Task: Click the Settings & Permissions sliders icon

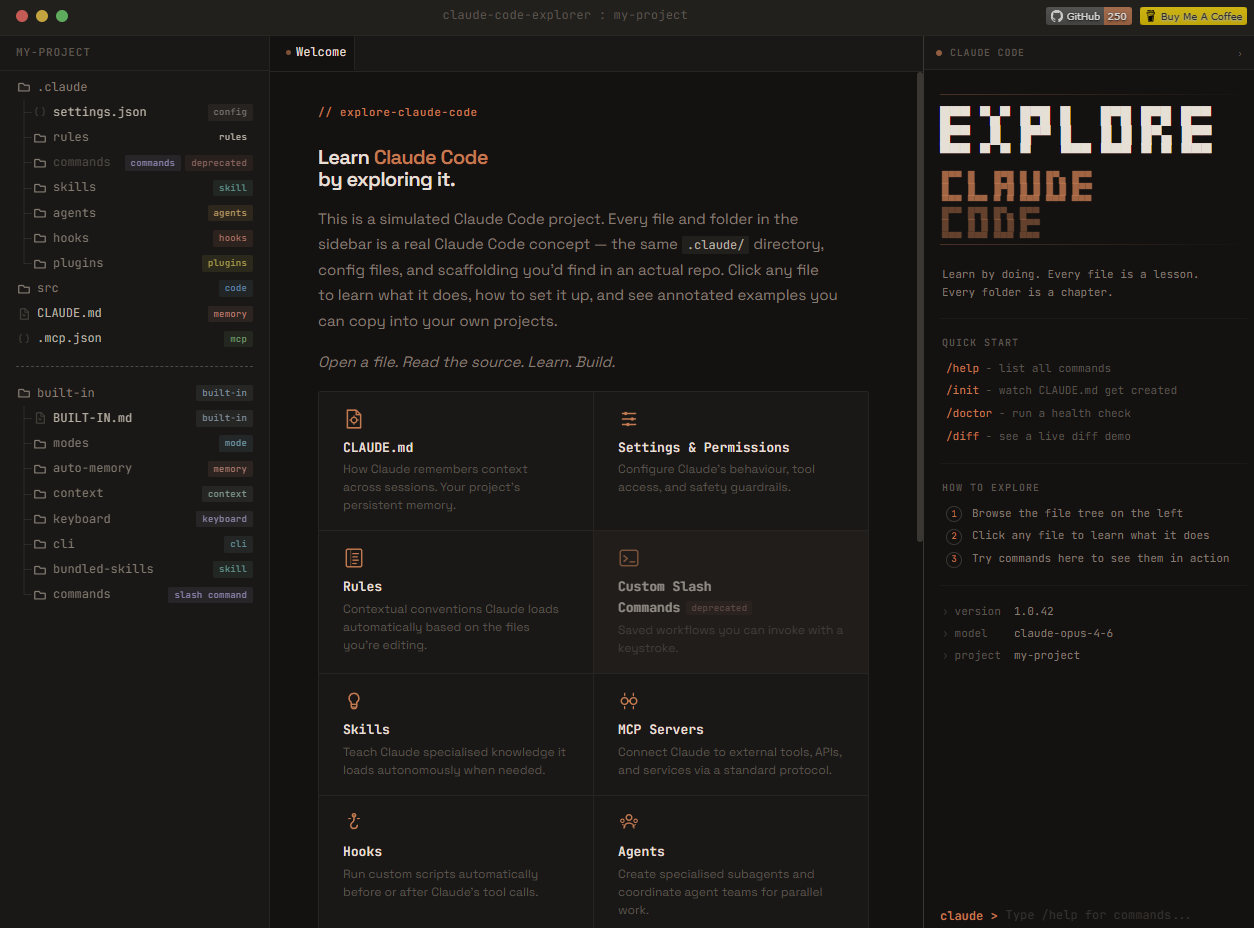Action: click(628, 419)
